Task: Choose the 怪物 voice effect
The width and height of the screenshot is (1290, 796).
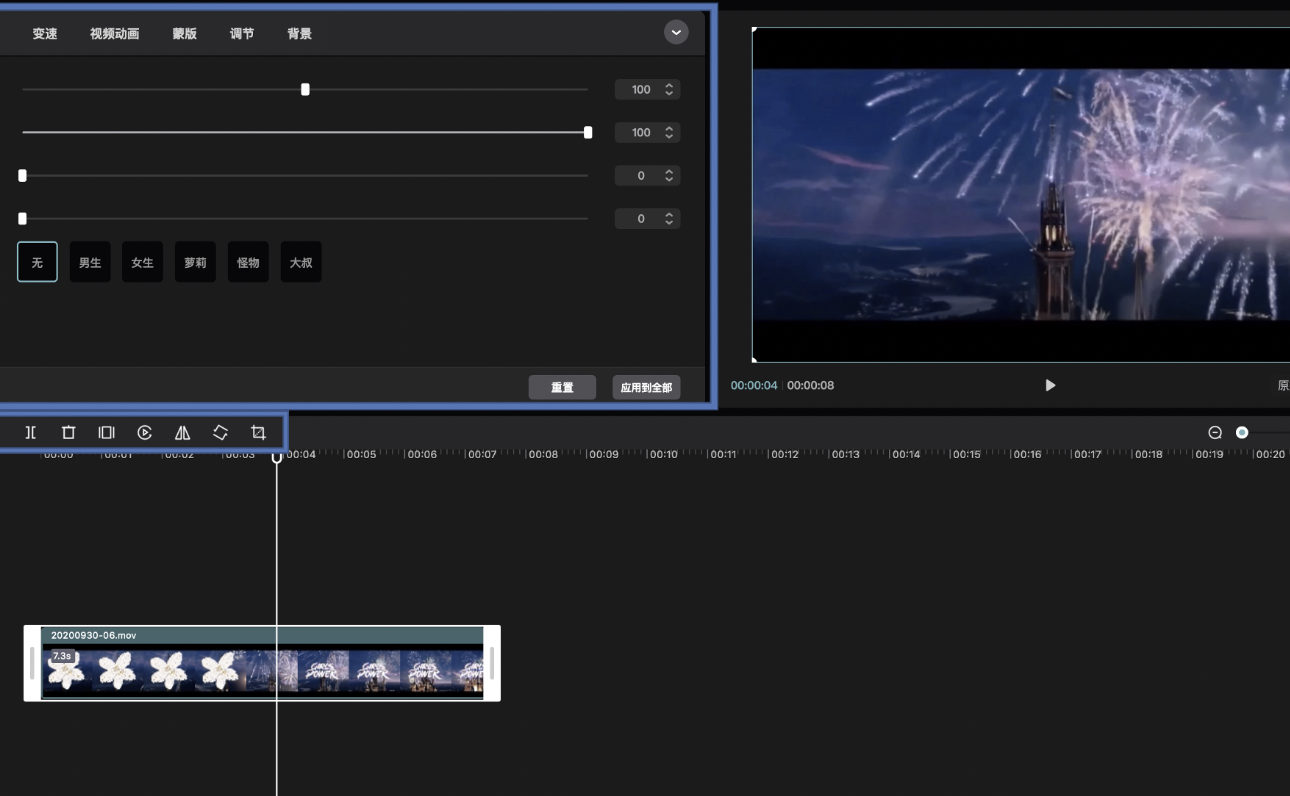Action: coord(248,262)
